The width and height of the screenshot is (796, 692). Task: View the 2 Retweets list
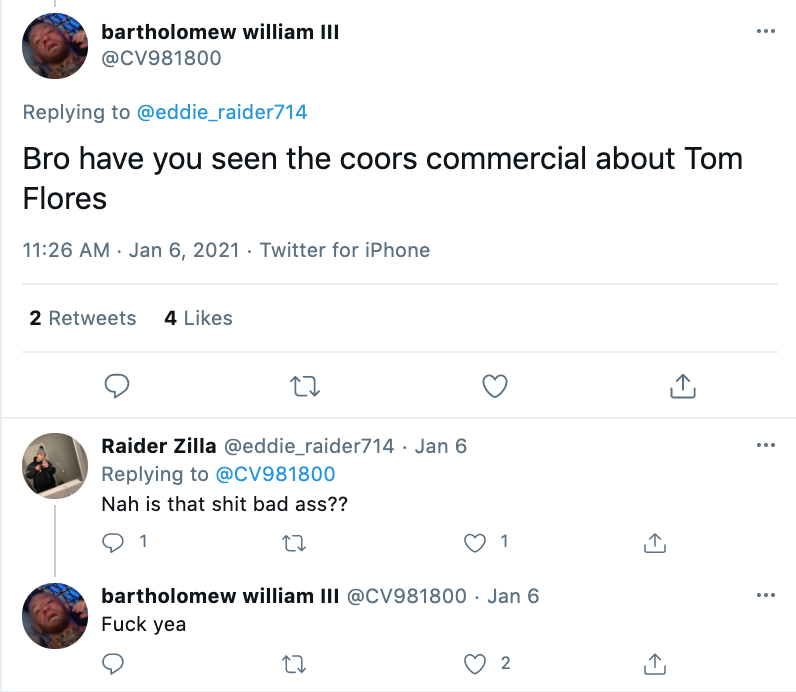83,318
